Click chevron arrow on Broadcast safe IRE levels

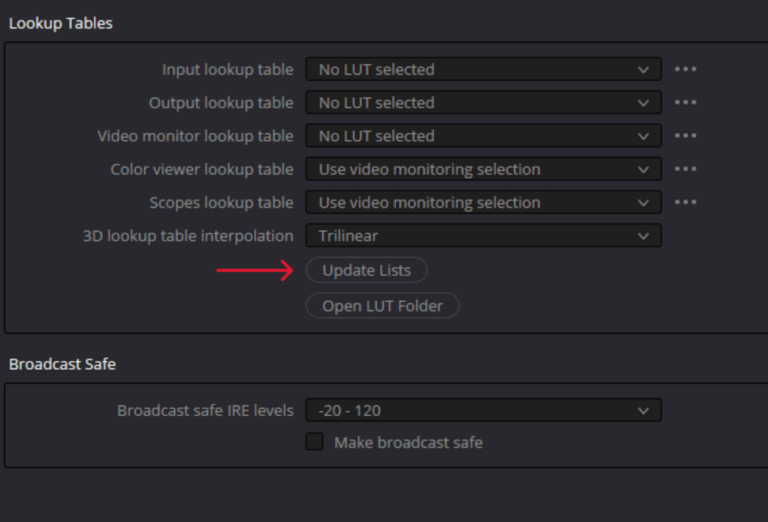[644, 411]
